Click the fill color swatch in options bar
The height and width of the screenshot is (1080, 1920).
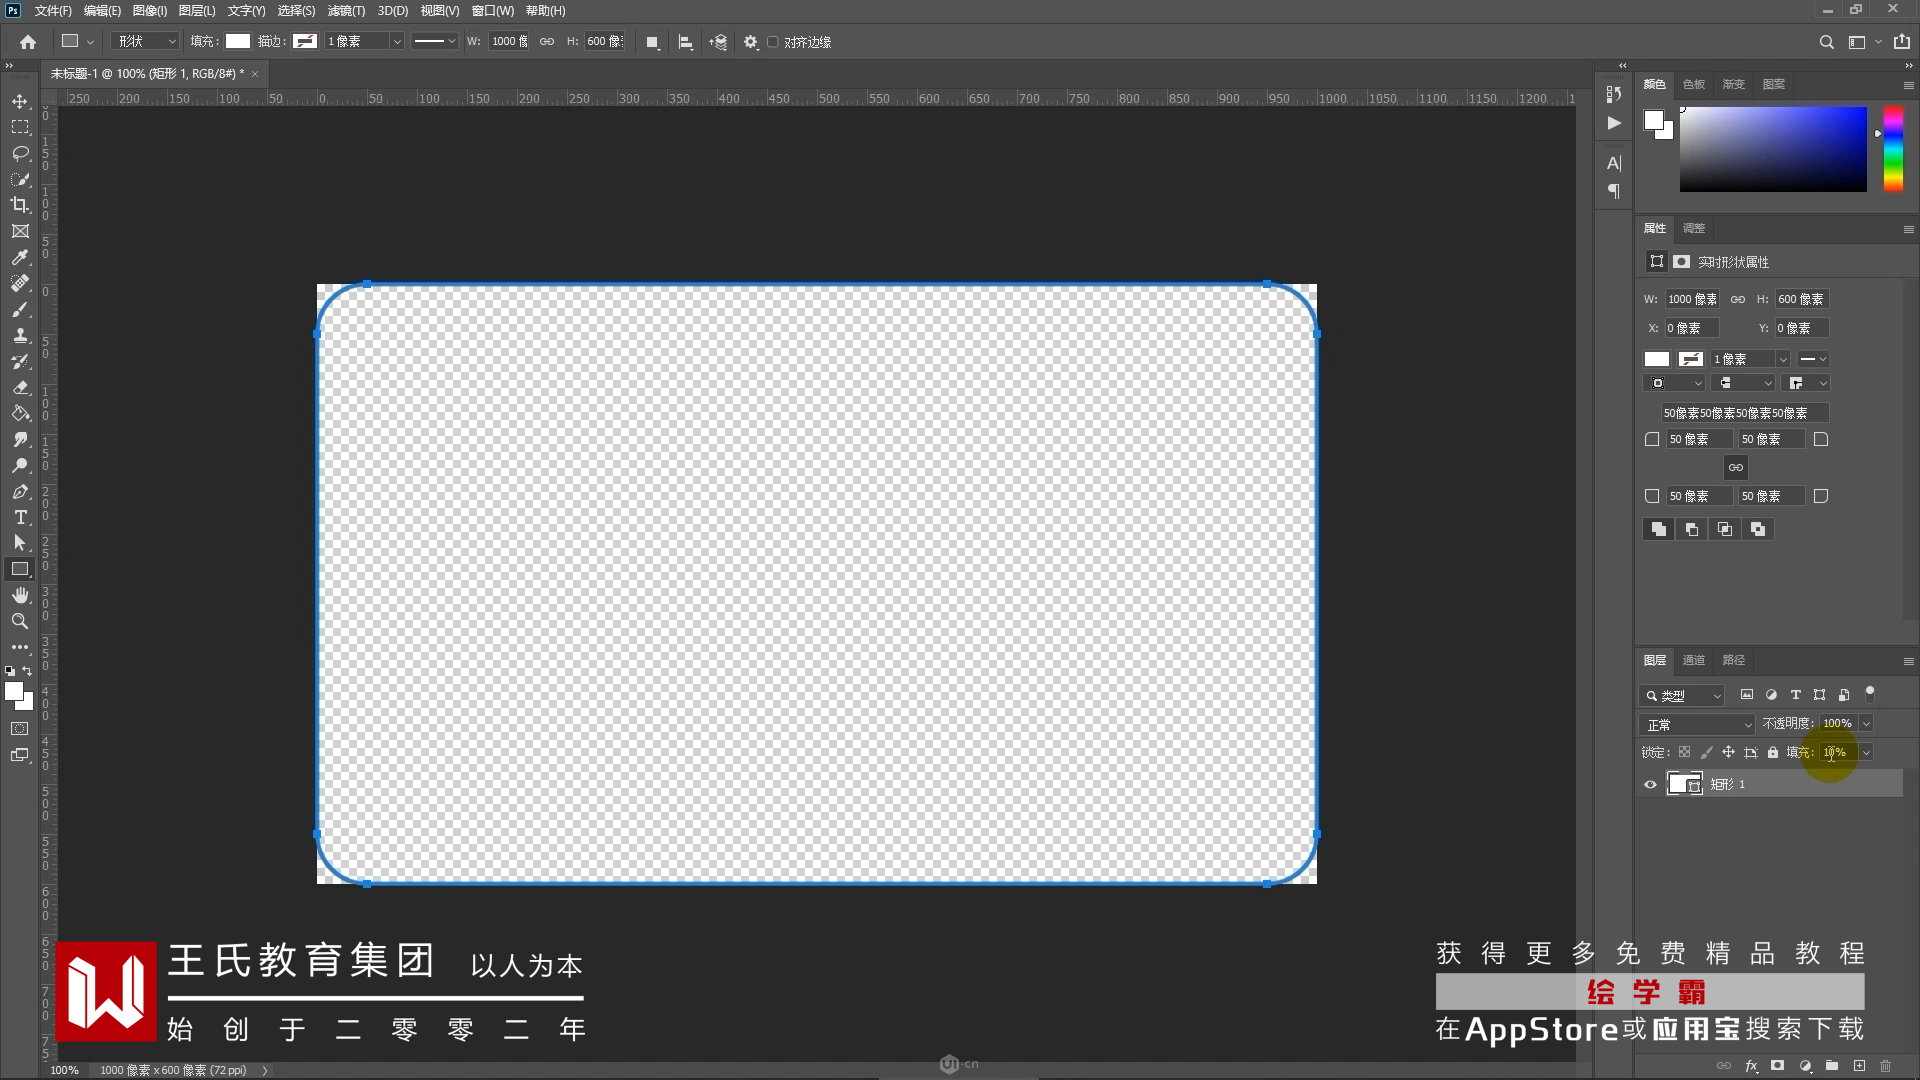pyautogui.click(x=238, y=41)
